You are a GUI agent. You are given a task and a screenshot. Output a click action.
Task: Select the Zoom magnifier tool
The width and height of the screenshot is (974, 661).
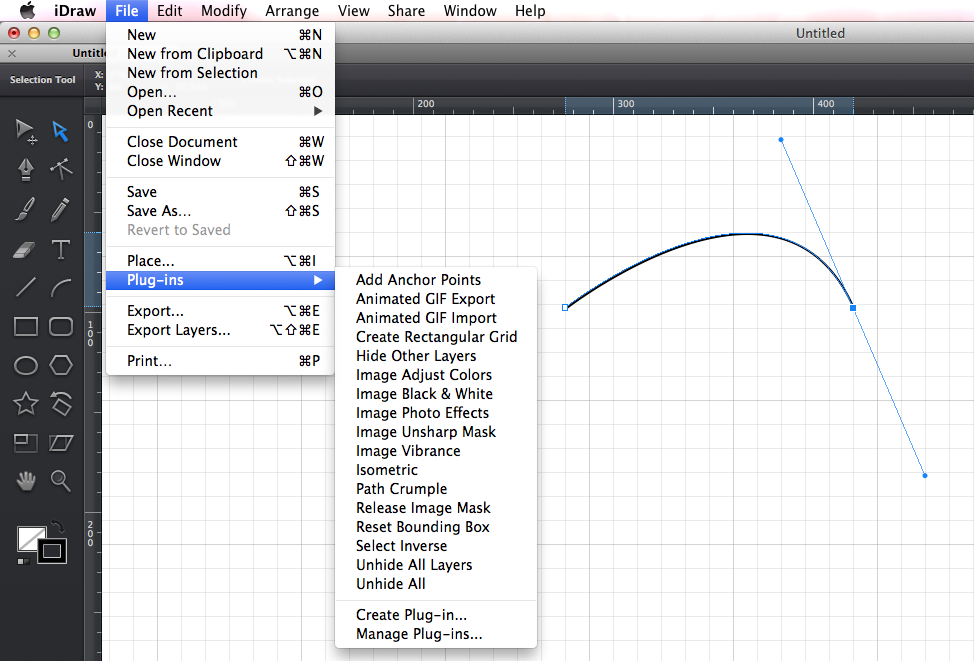tap(60, 480)
